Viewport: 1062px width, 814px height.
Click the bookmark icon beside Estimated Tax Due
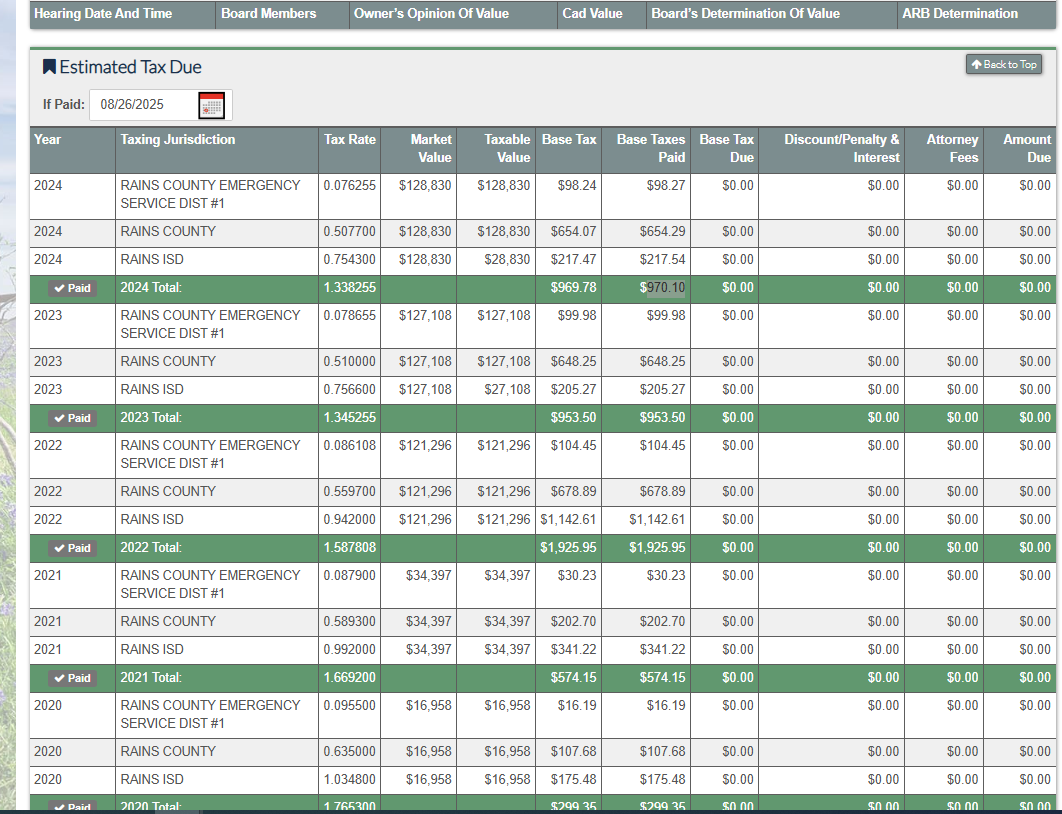49,67
